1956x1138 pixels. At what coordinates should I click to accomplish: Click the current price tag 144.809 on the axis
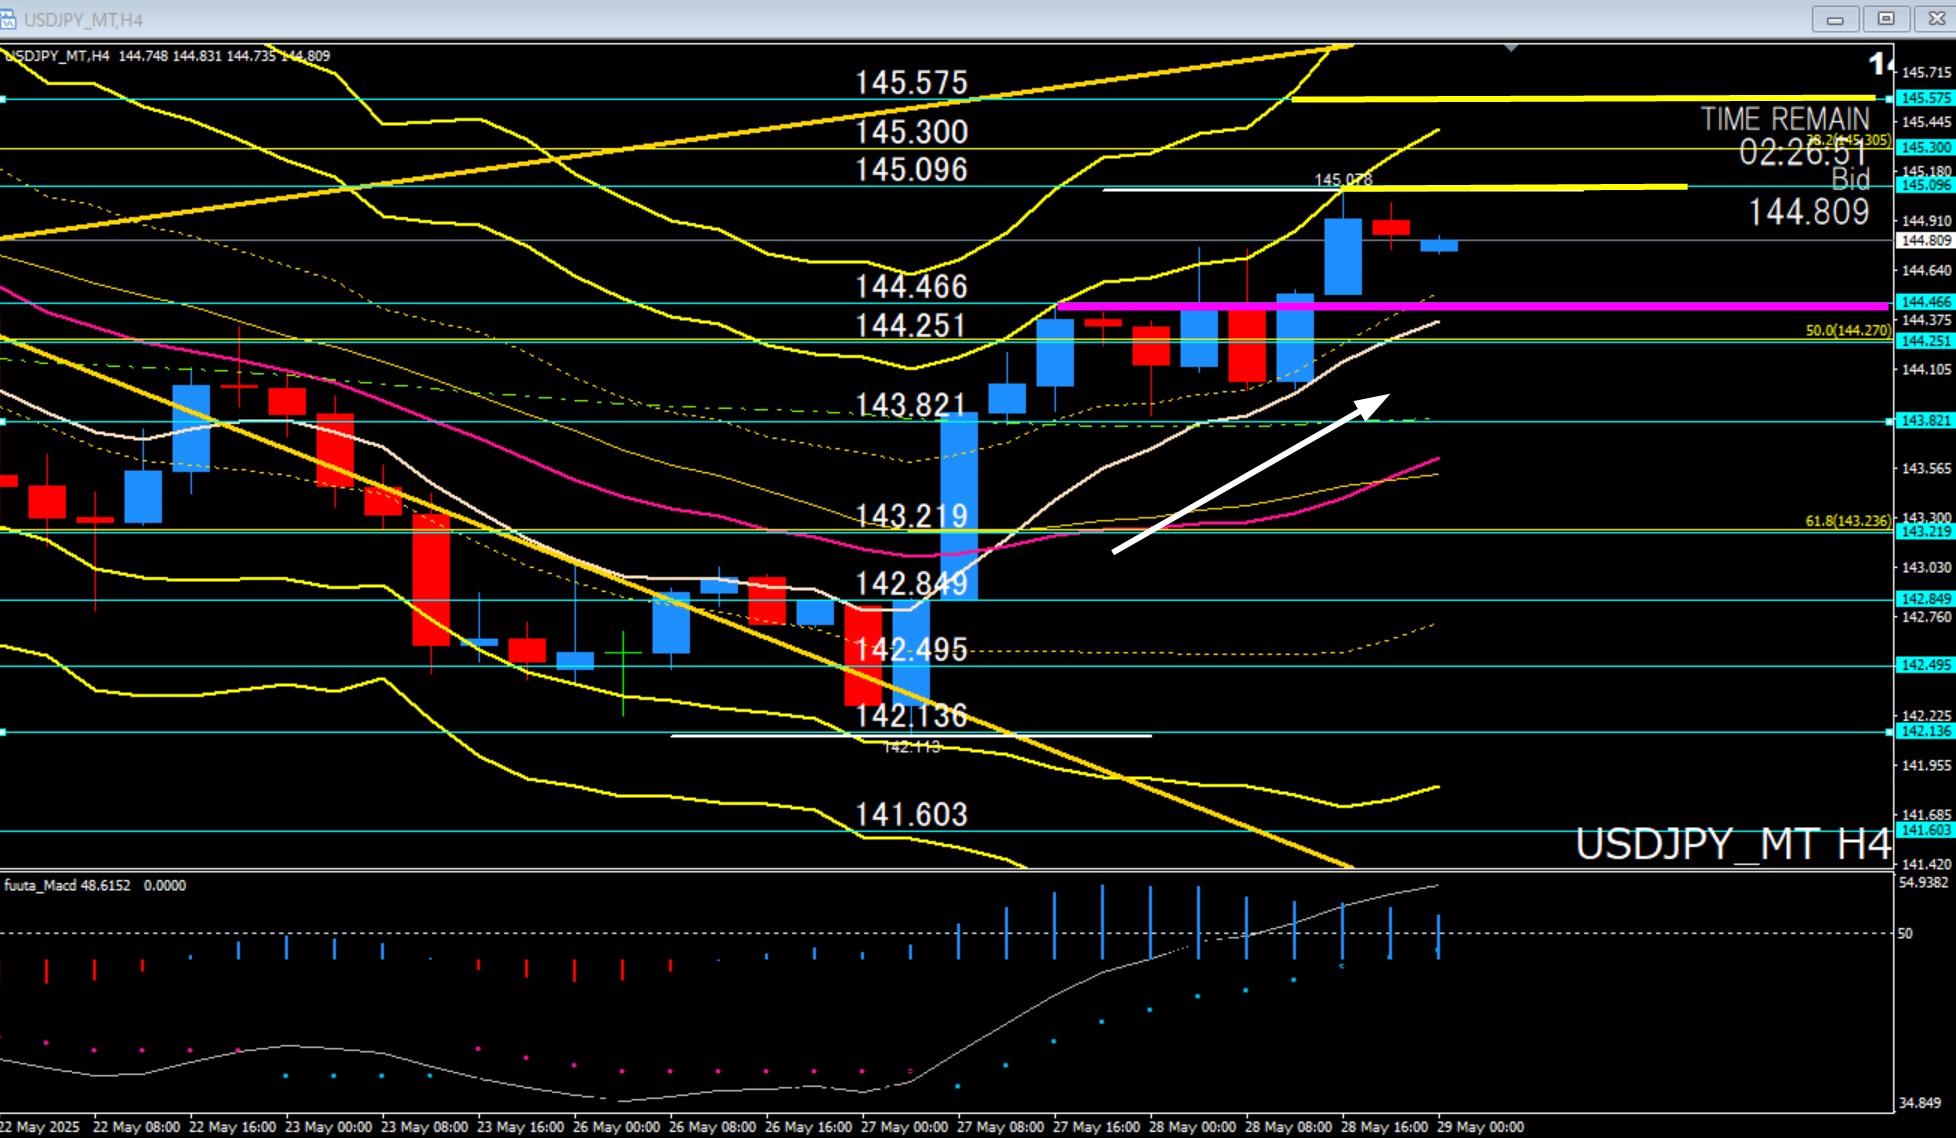pyautogui.click(x=1925, y=240)
